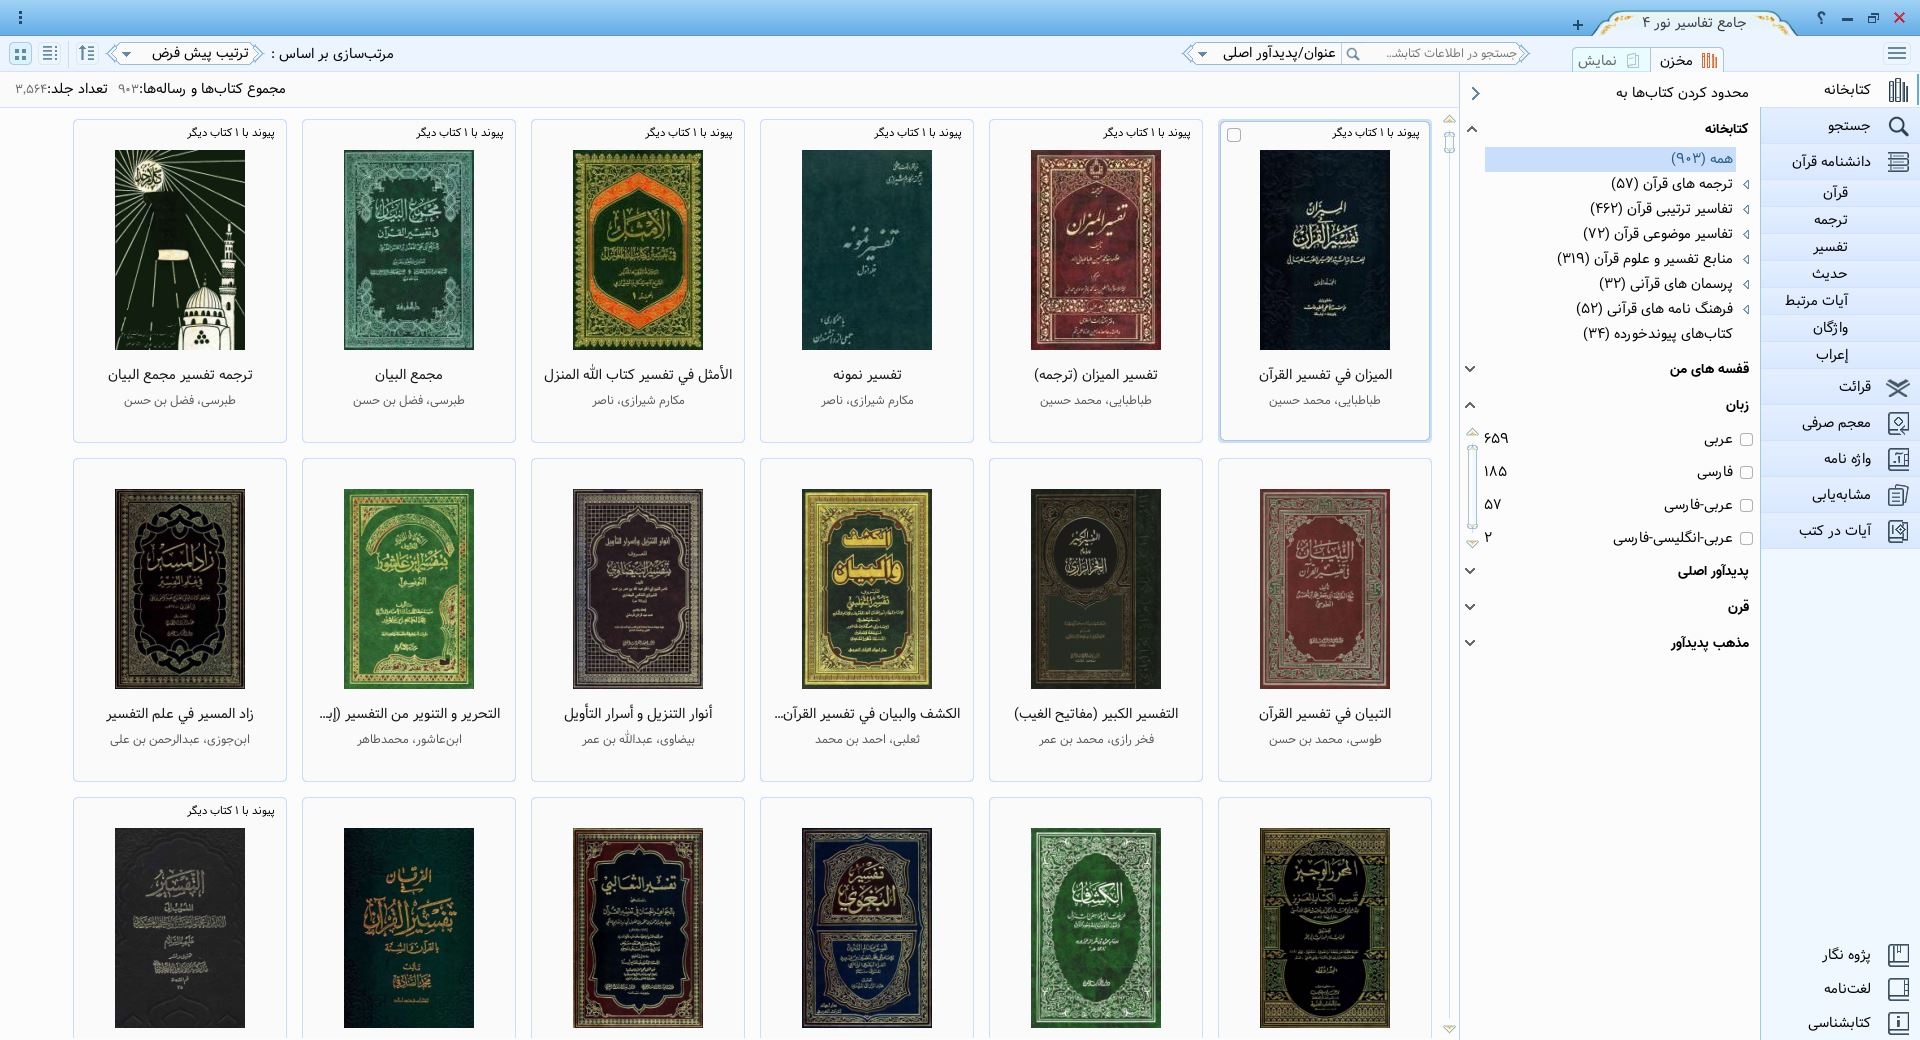Open the حدیث sidebar item
This screenshot has width=1920, height=1040.
click(1829, 273)
